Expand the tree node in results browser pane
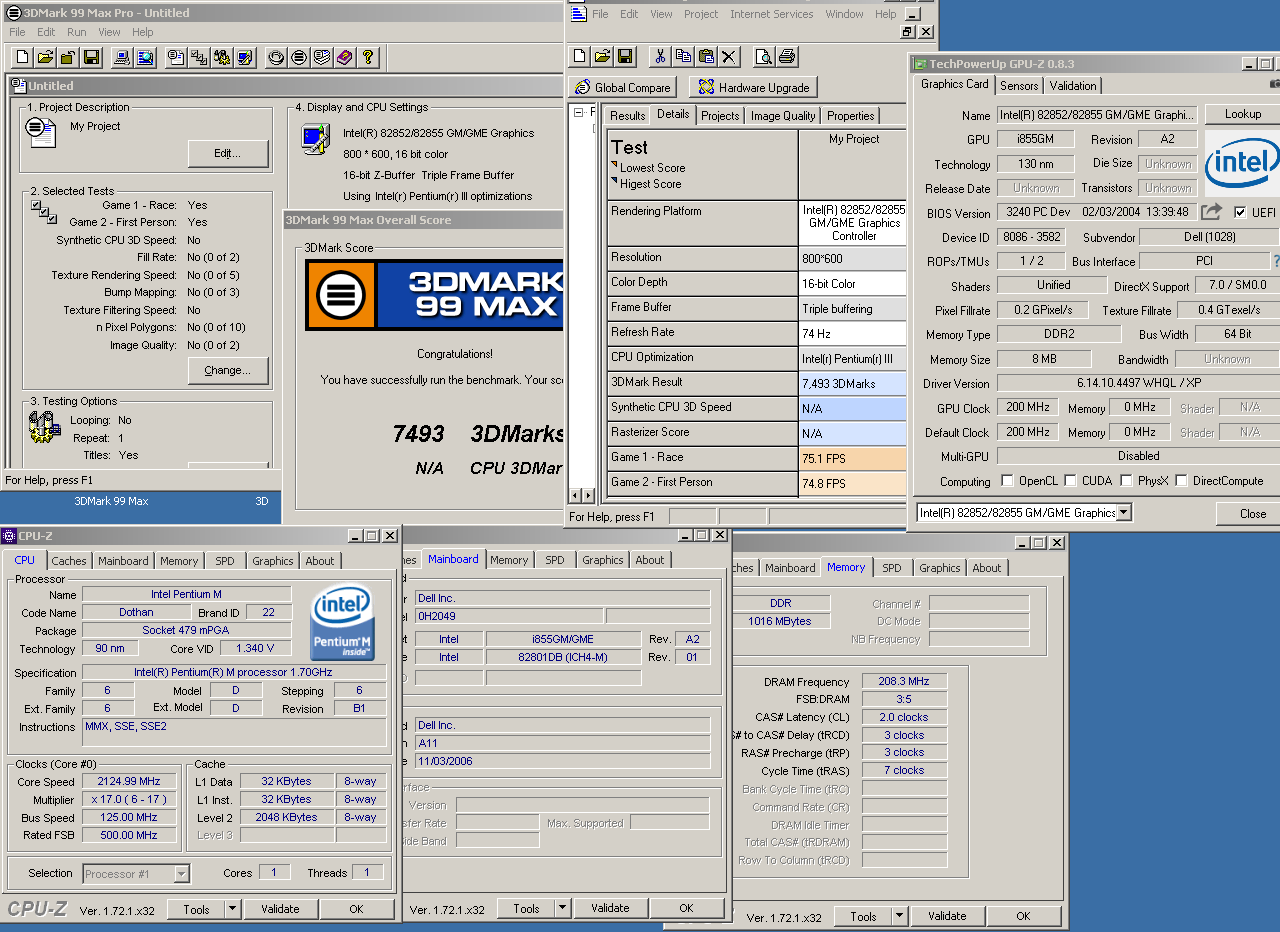This screenshot has width=1280, height=932. coord(579,113)
